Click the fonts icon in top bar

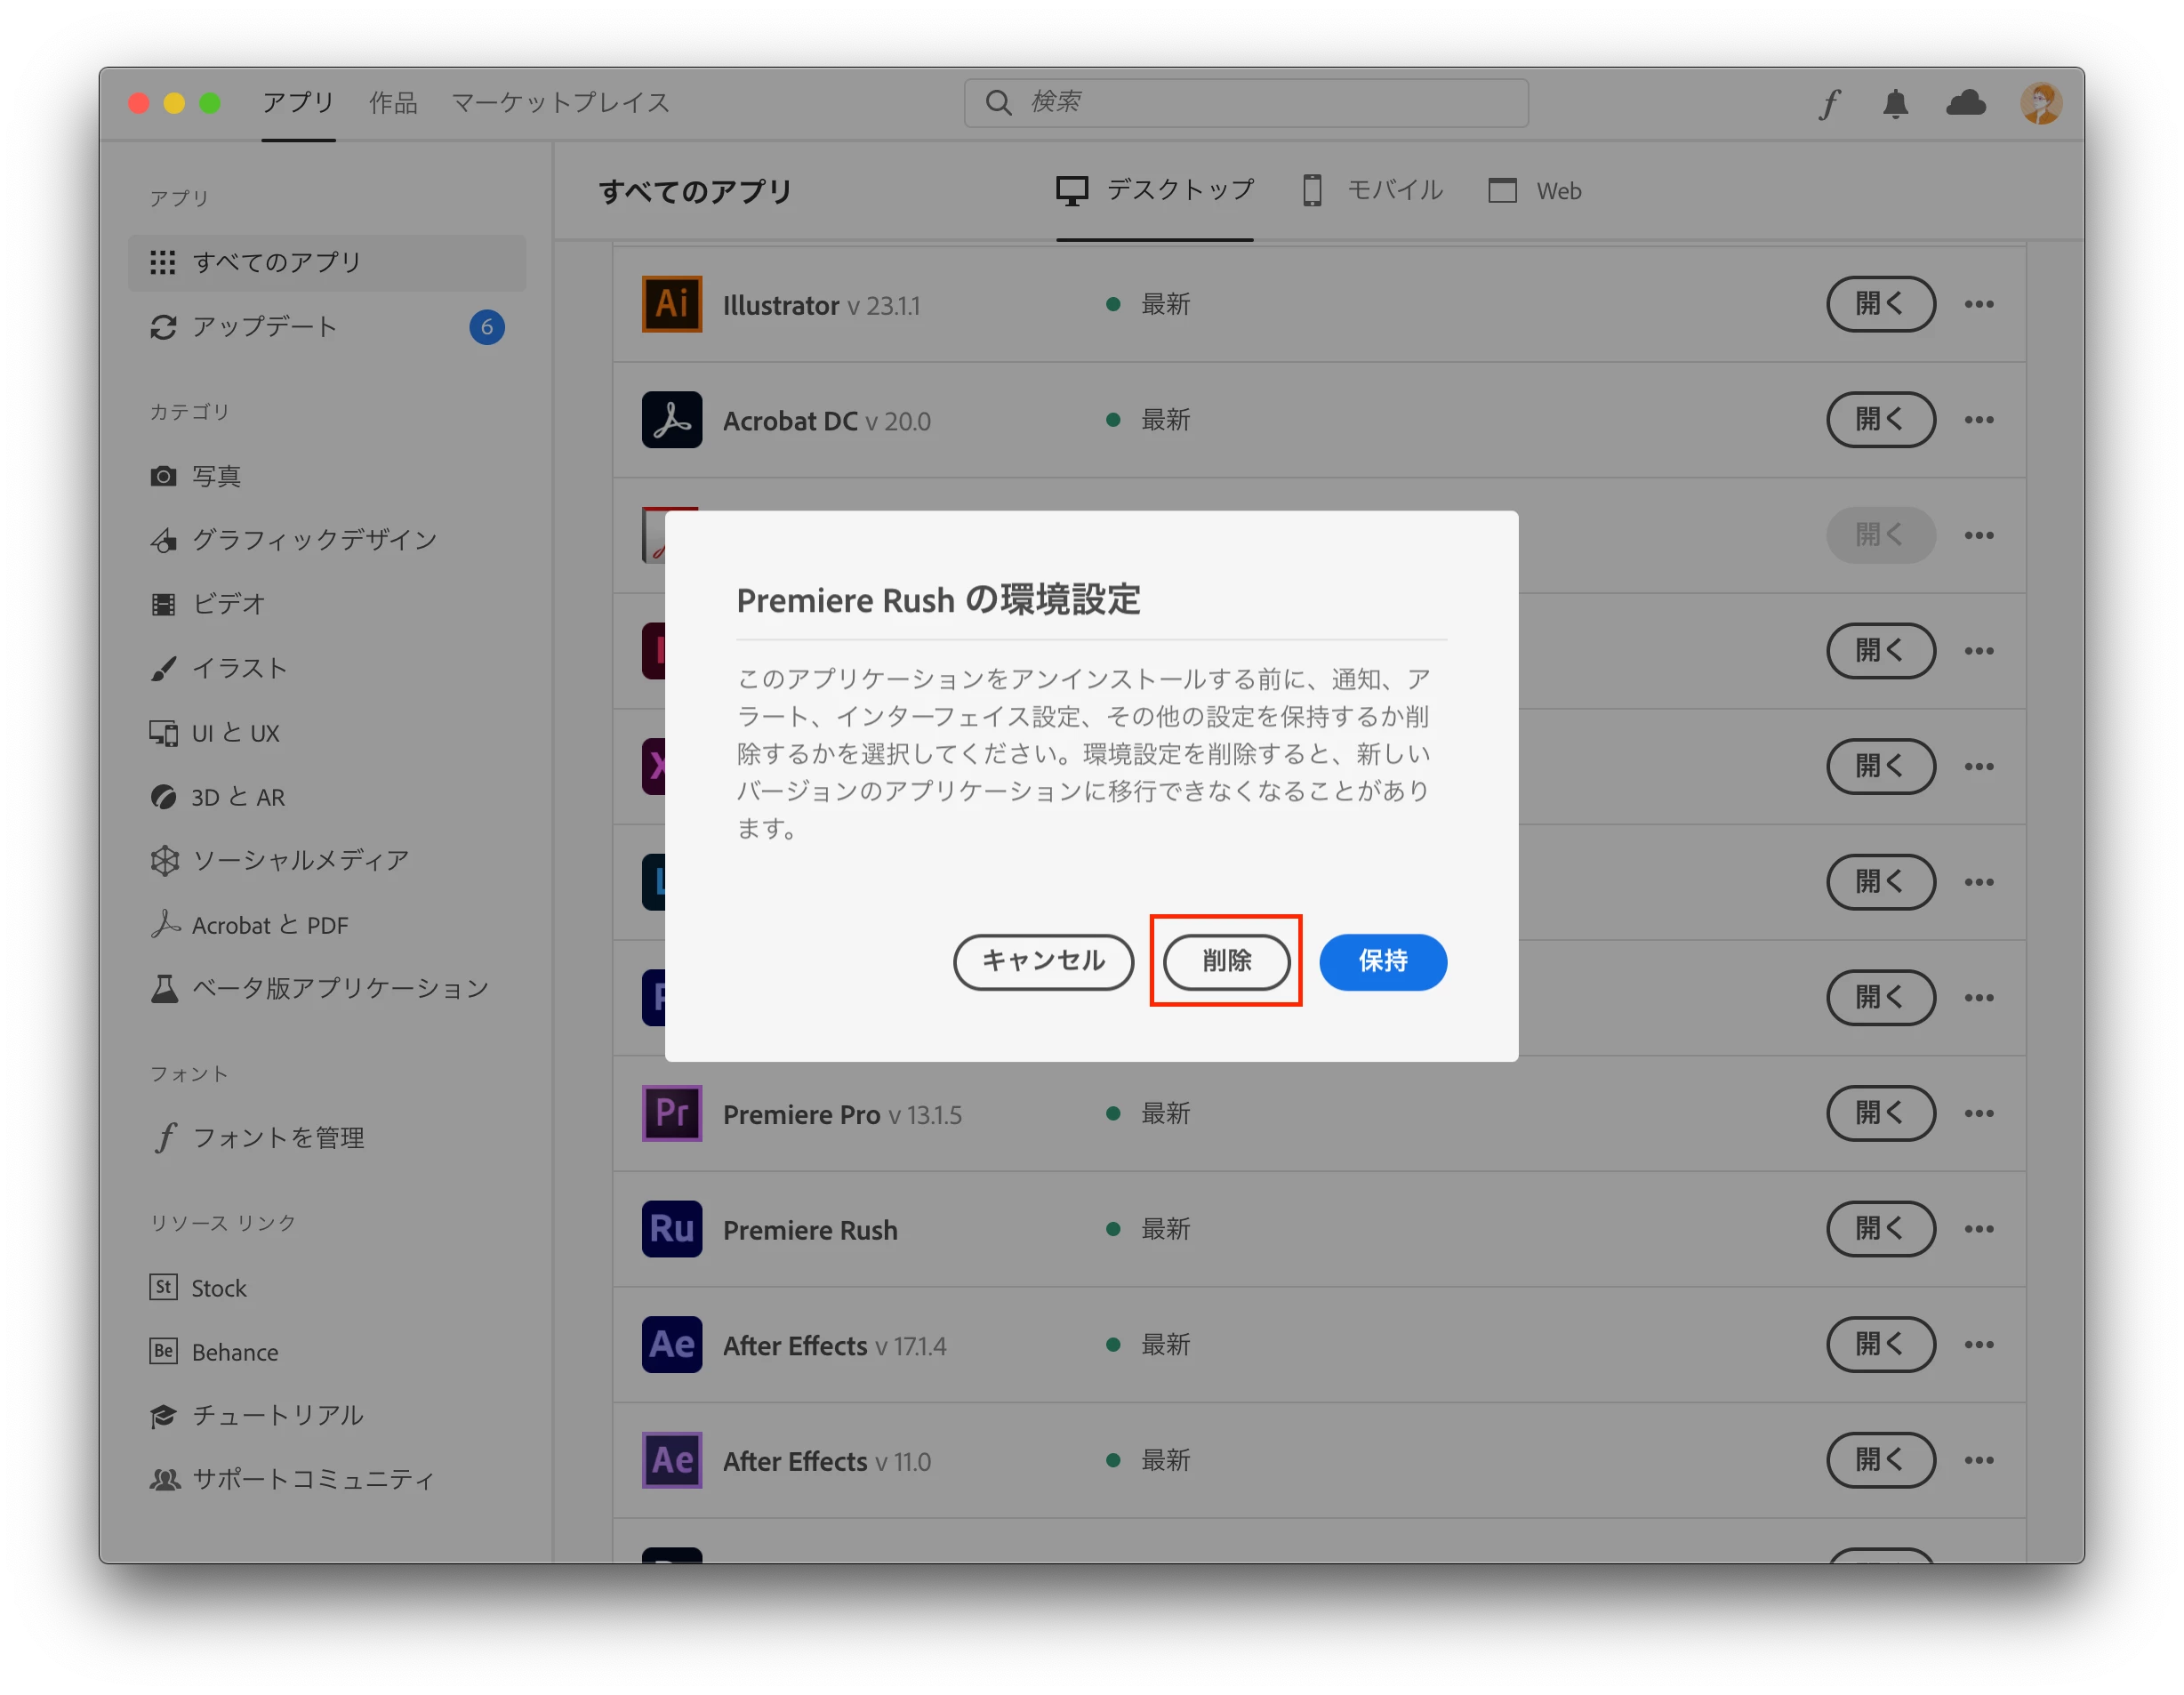point(1829,103)
